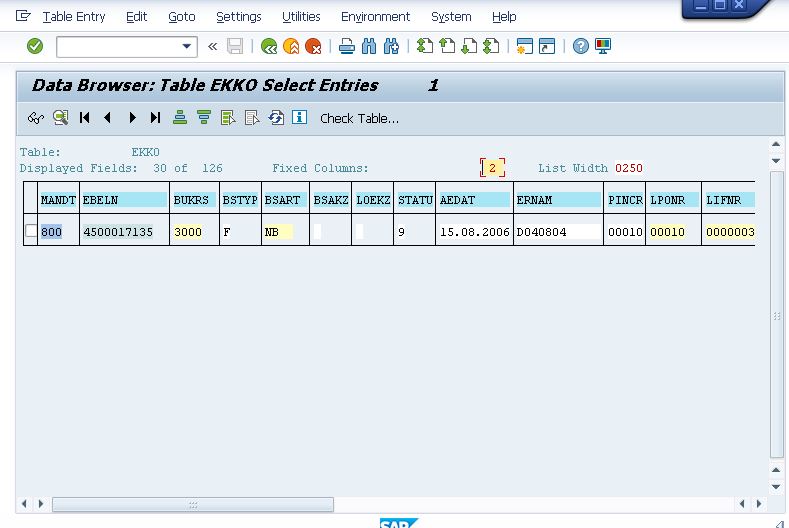Image resolution: width=789 pixels, height=528 pixels.
Task: Click the STATU column header
Action: click(415, 200)
